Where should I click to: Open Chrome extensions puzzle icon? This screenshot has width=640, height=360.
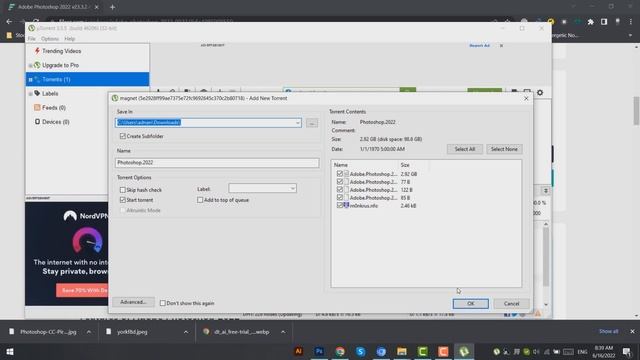pos(591,22)
